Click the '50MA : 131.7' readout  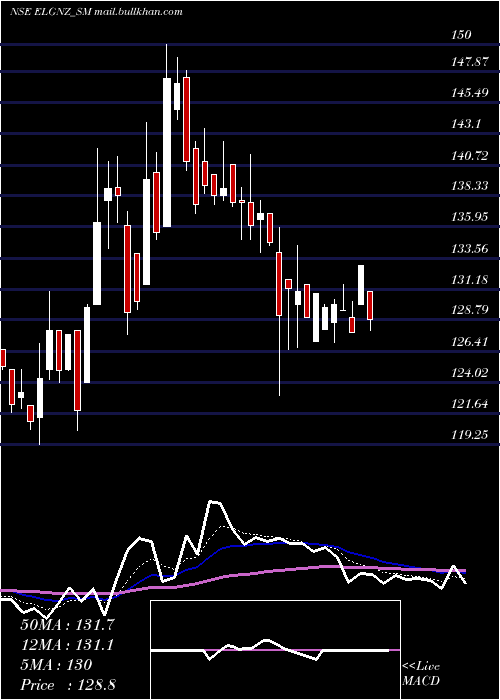coord(67,625)
